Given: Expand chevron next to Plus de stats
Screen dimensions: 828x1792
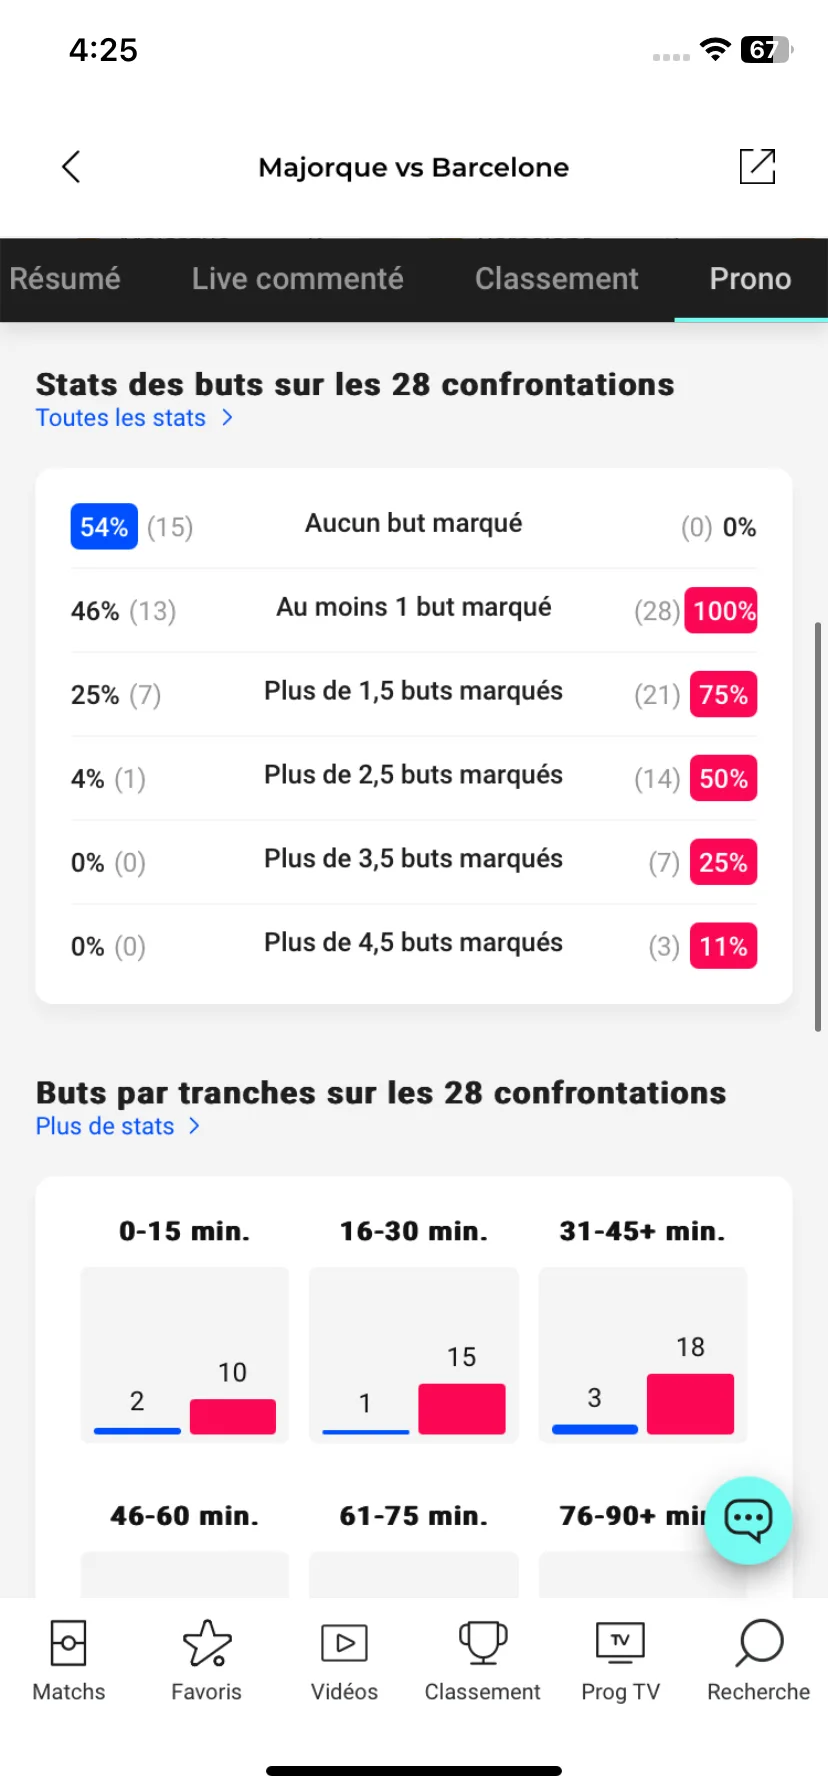Looking at the screenshot, I should click(195, 1126).
